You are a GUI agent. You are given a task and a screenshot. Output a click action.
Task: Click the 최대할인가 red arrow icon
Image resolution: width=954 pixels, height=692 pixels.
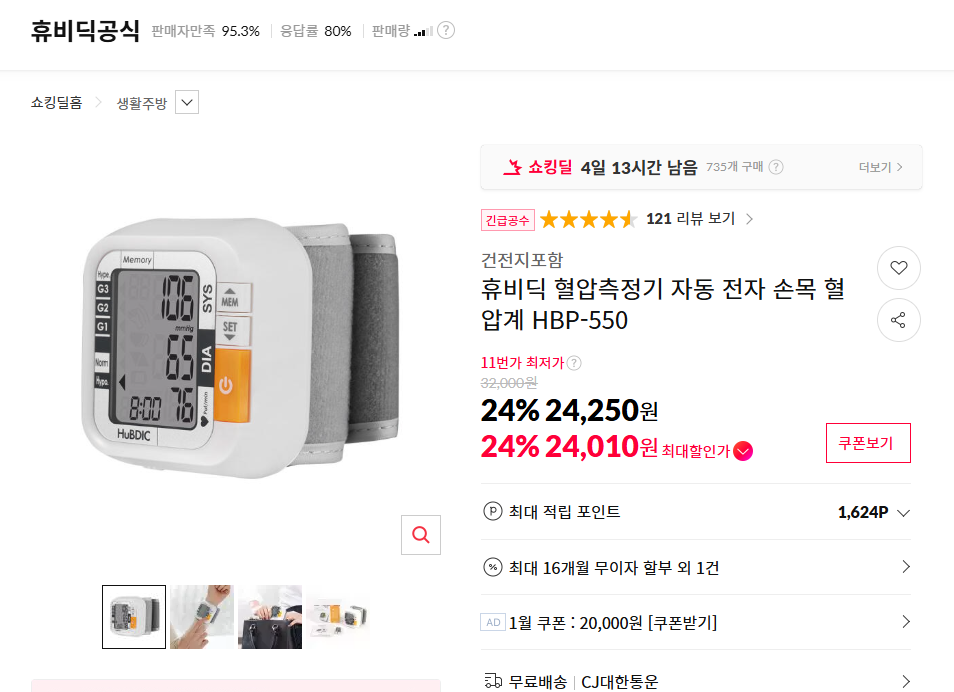coord(743,451)
